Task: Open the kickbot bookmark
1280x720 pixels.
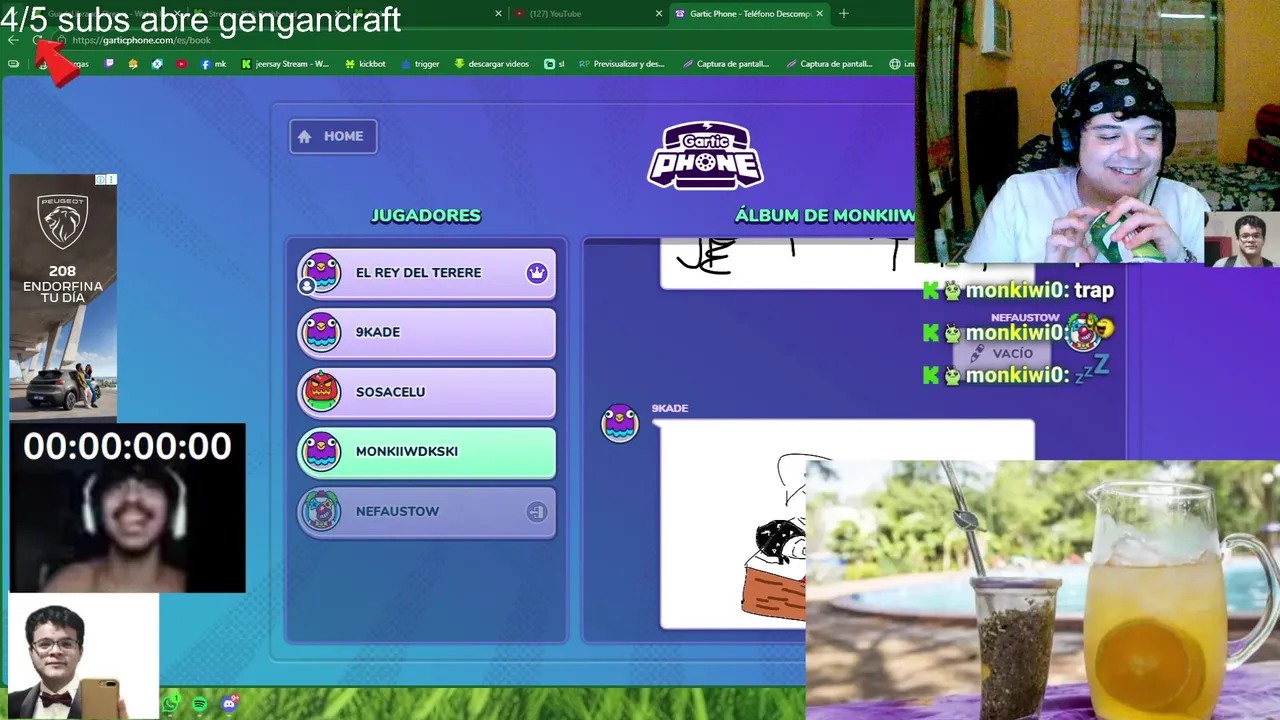Action: (365, 64)
